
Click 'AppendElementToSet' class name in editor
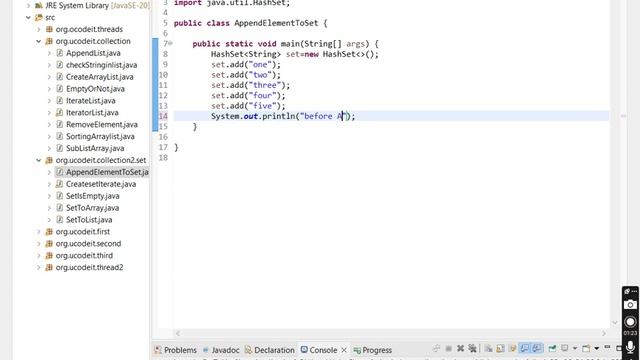(x=276, y=23)
